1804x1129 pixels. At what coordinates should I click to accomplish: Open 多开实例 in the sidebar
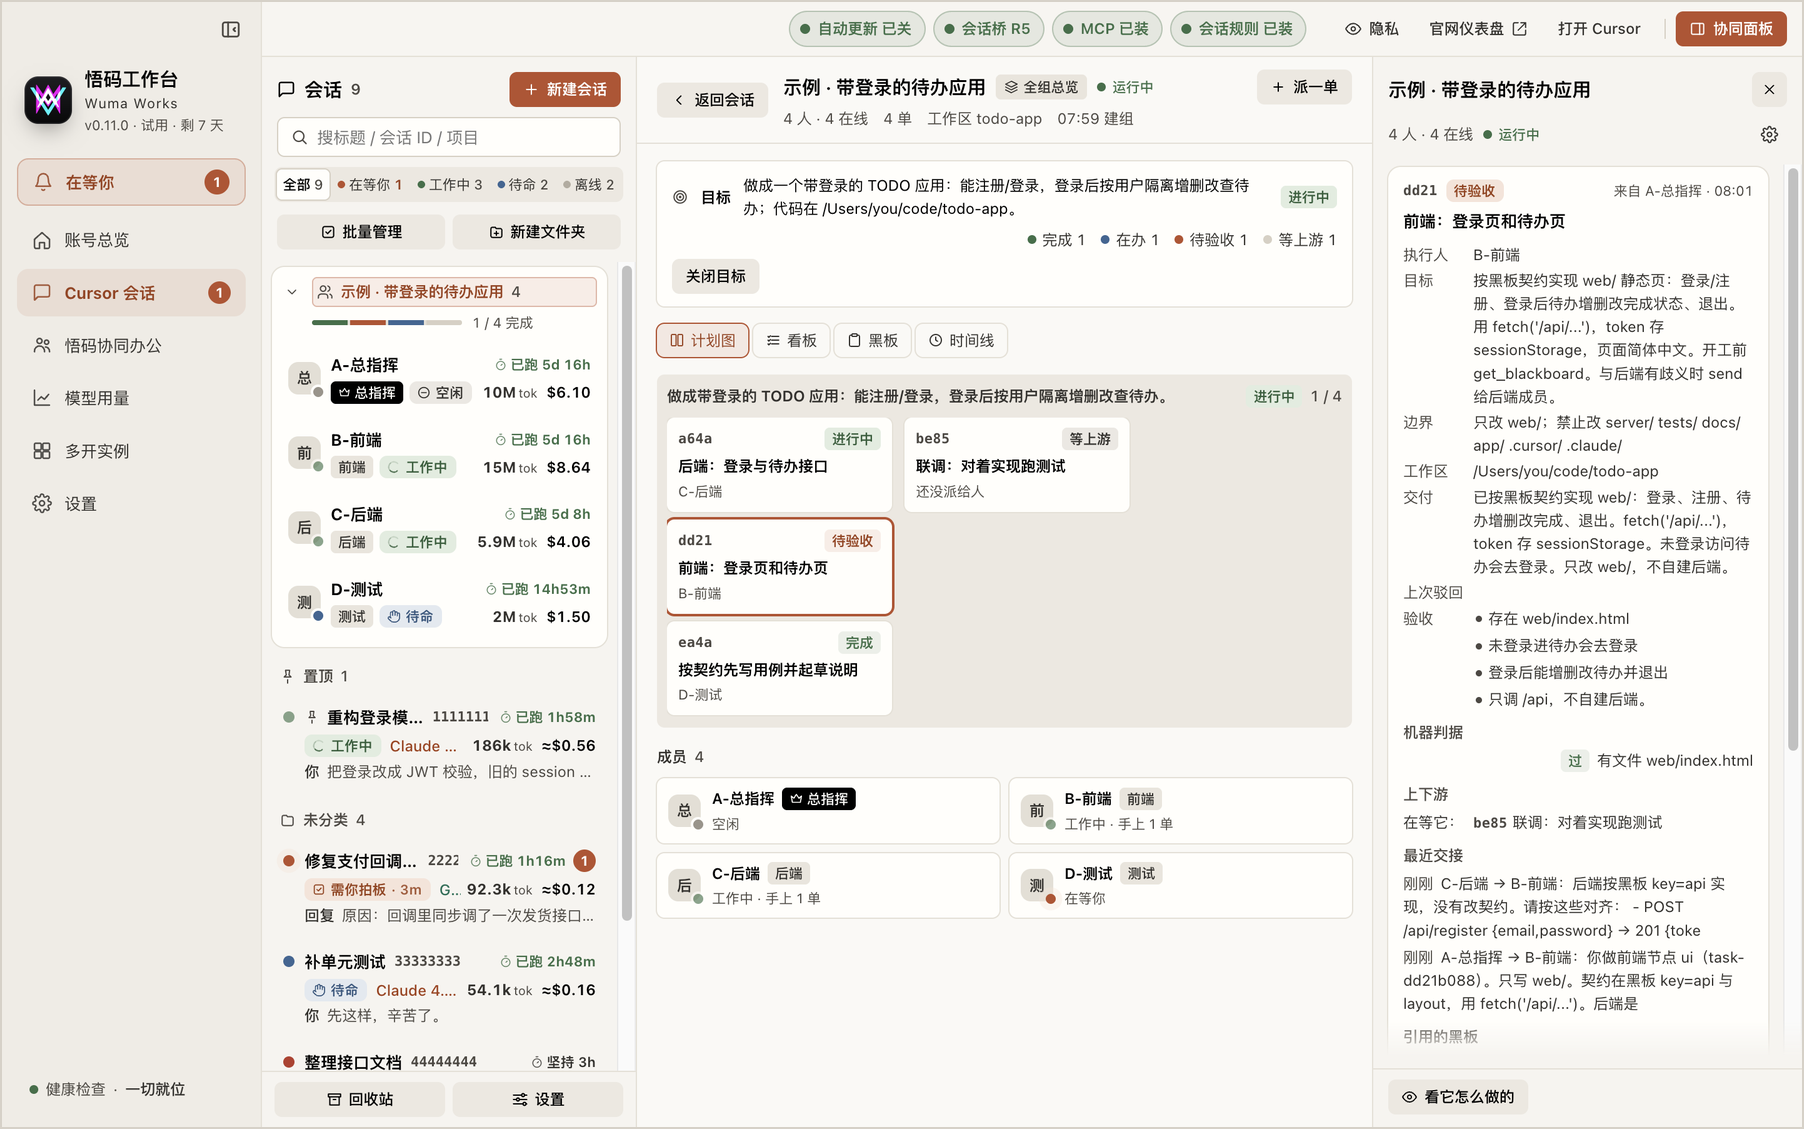[131, 451]
